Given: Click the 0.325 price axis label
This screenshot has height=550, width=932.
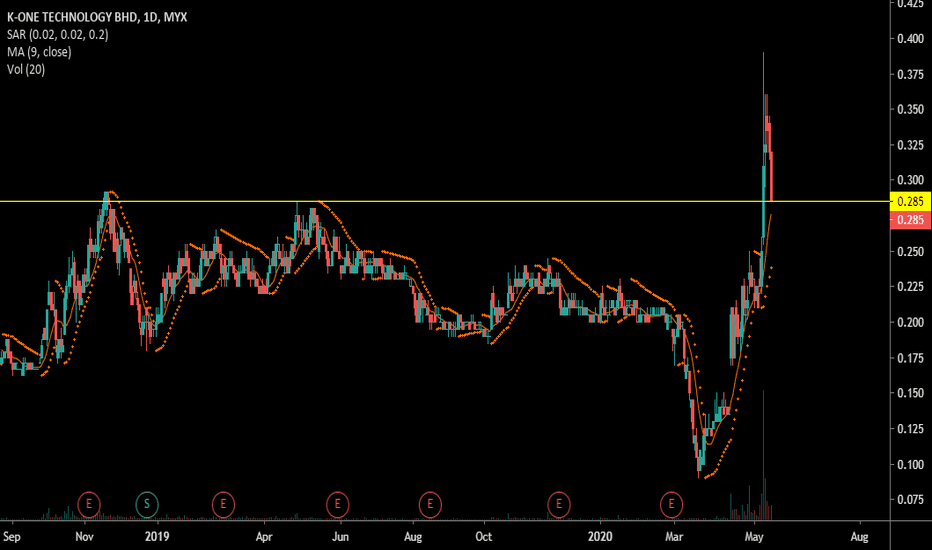Looking at the screenshot, I should pyautogui.click(x=911, y=145).
